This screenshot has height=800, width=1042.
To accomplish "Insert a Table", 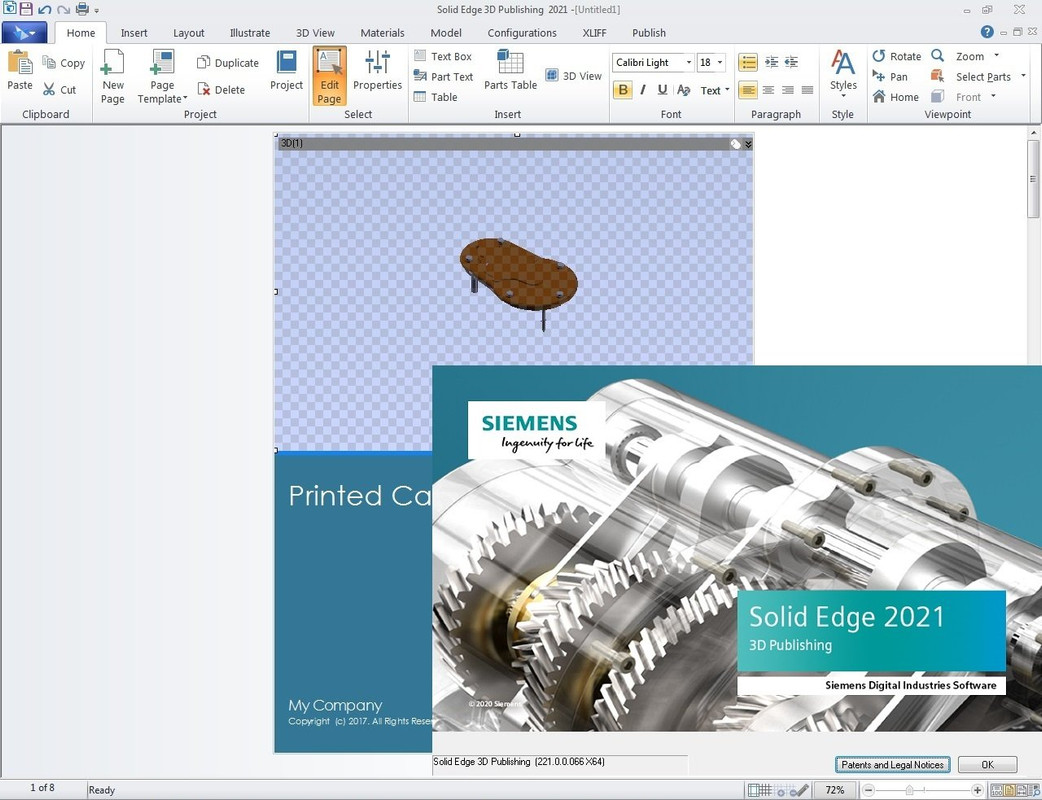I will tap(435, 97).
